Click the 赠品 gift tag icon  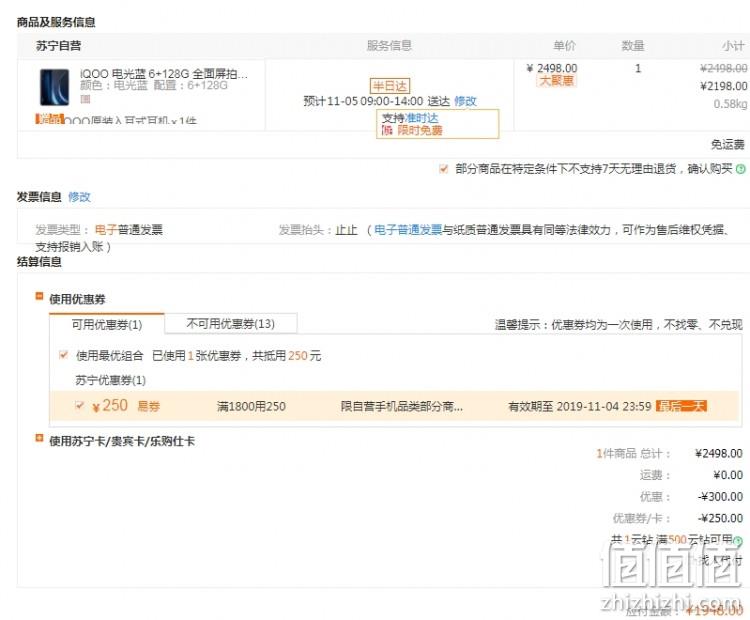[x=49, y=119]
